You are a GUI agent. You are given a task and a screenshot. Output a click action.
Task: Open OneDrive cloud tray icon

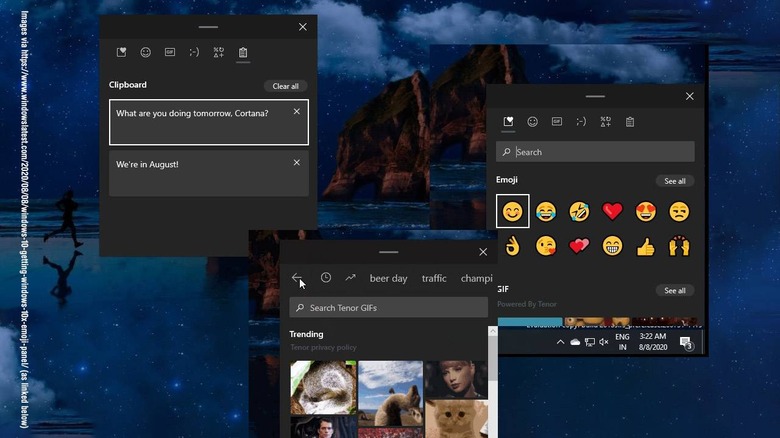coord(575,342)
